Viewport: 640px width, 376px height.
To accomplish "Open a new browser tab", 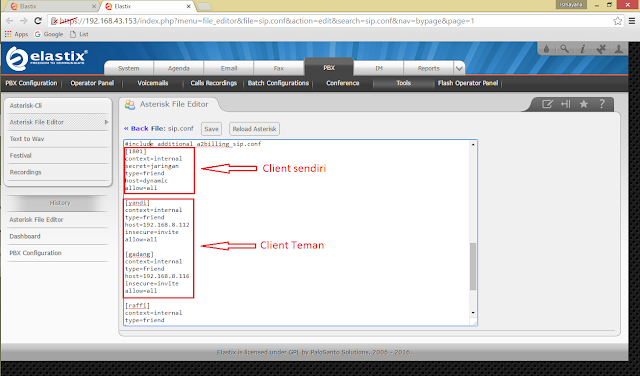I will (204, 6).
